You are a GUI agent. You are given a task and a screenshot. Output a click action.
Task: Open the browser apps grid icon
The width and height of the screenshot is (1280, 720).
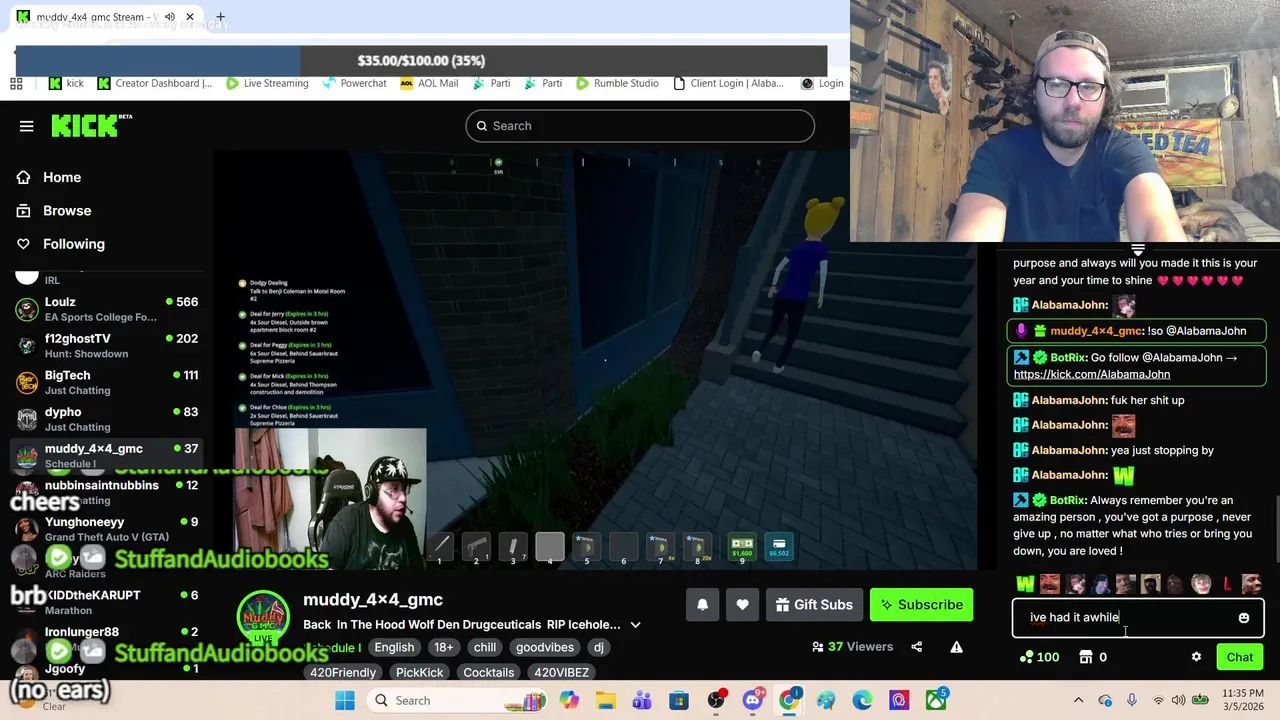(x=16, y=83)
